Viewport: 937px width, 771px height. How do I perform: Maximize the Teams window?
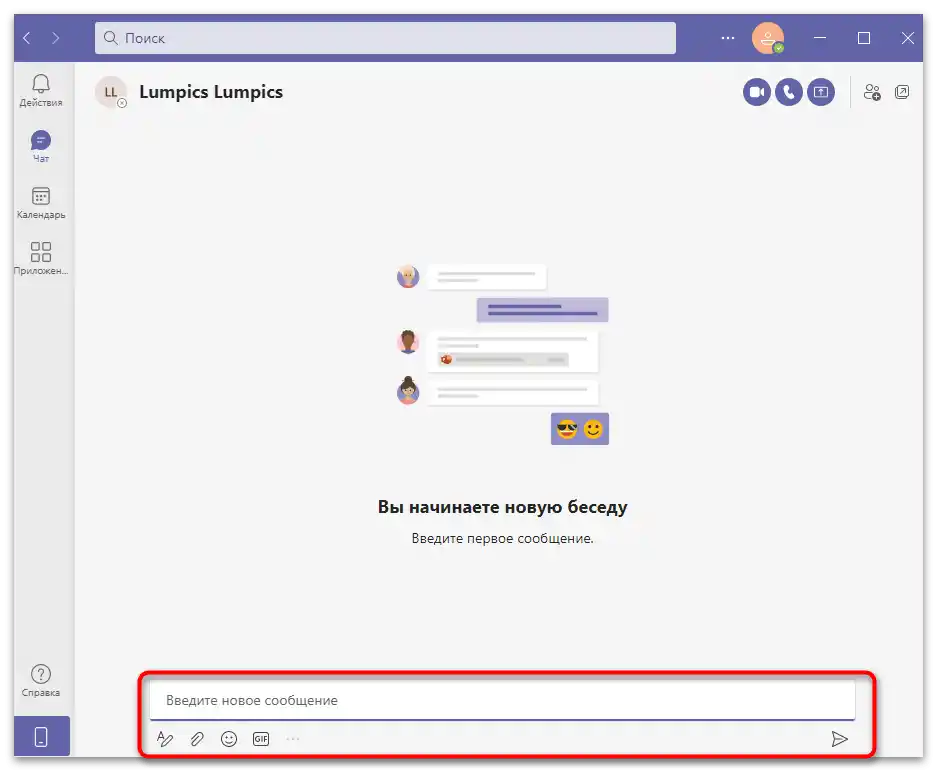click(x=863, y=38)
